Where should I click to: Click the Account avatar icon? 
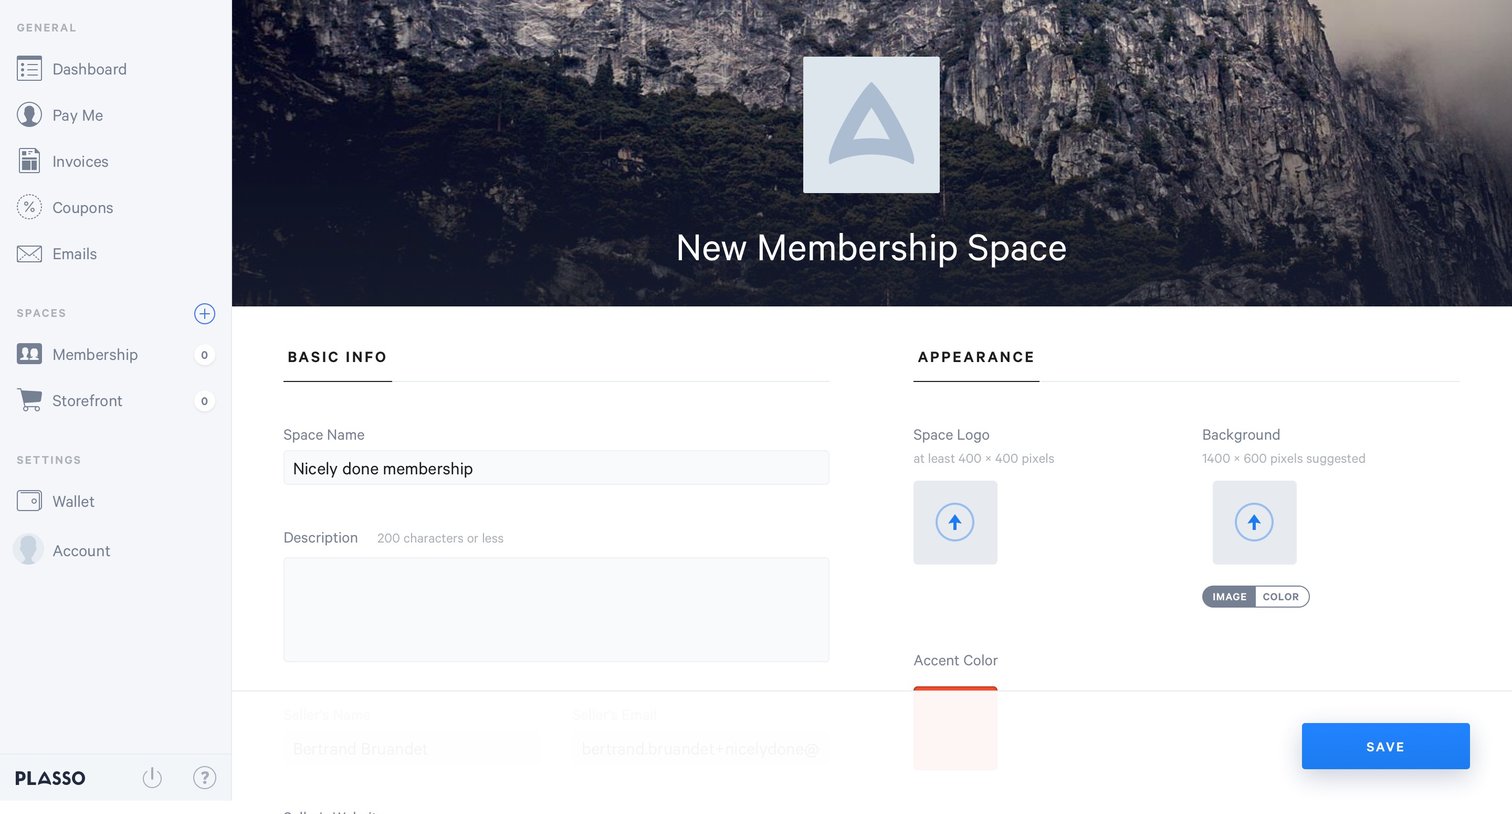28,549
